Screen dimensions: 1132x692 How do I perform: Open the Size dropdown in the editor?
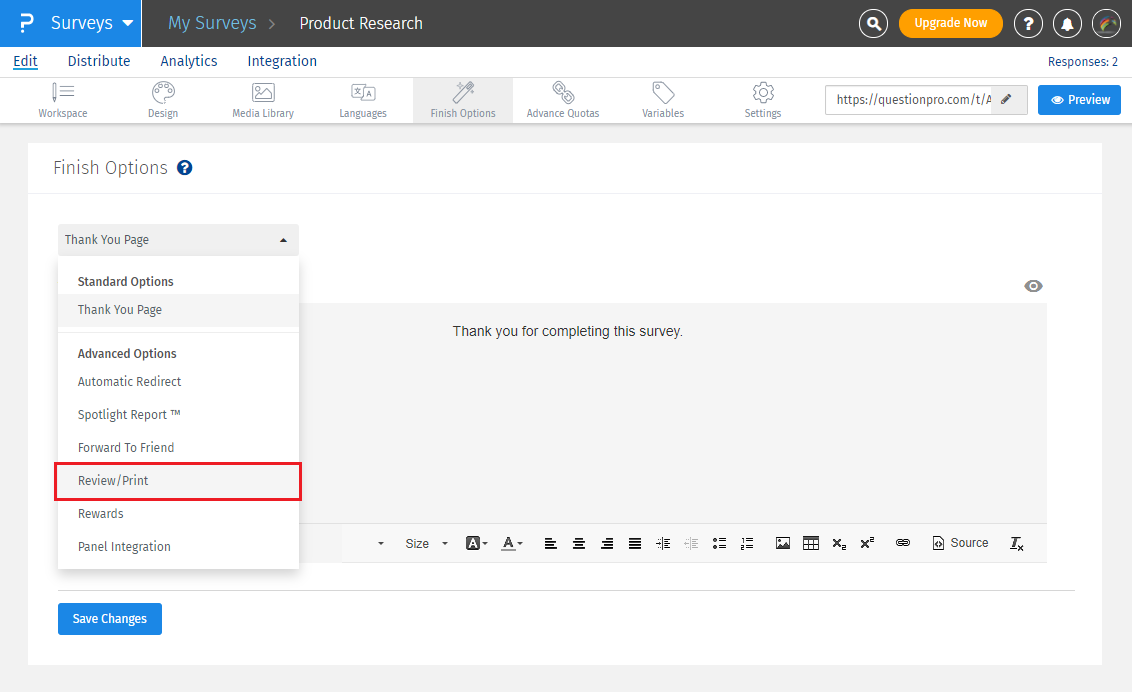(x=420, y=543)
